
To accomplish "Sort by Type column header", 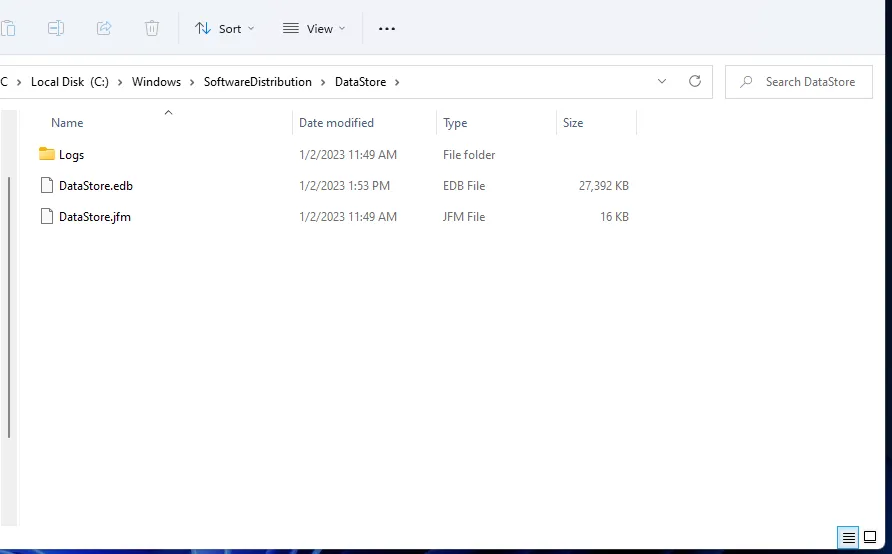I will (455, 123).
